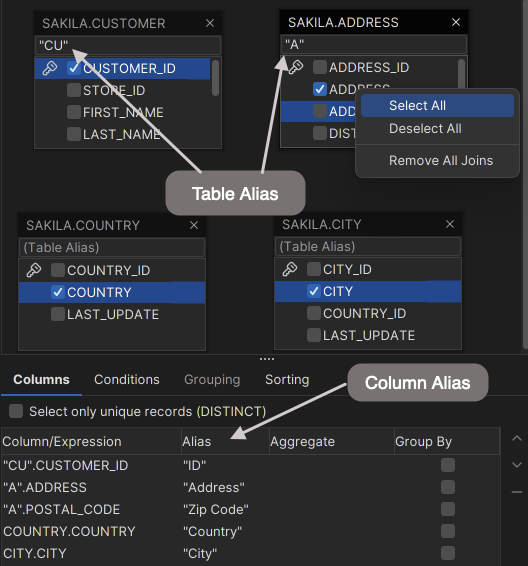Click the key icon beside CUSTOMER_ID
The width and height of the screenshot is (528, 566).
coord(49,68)
